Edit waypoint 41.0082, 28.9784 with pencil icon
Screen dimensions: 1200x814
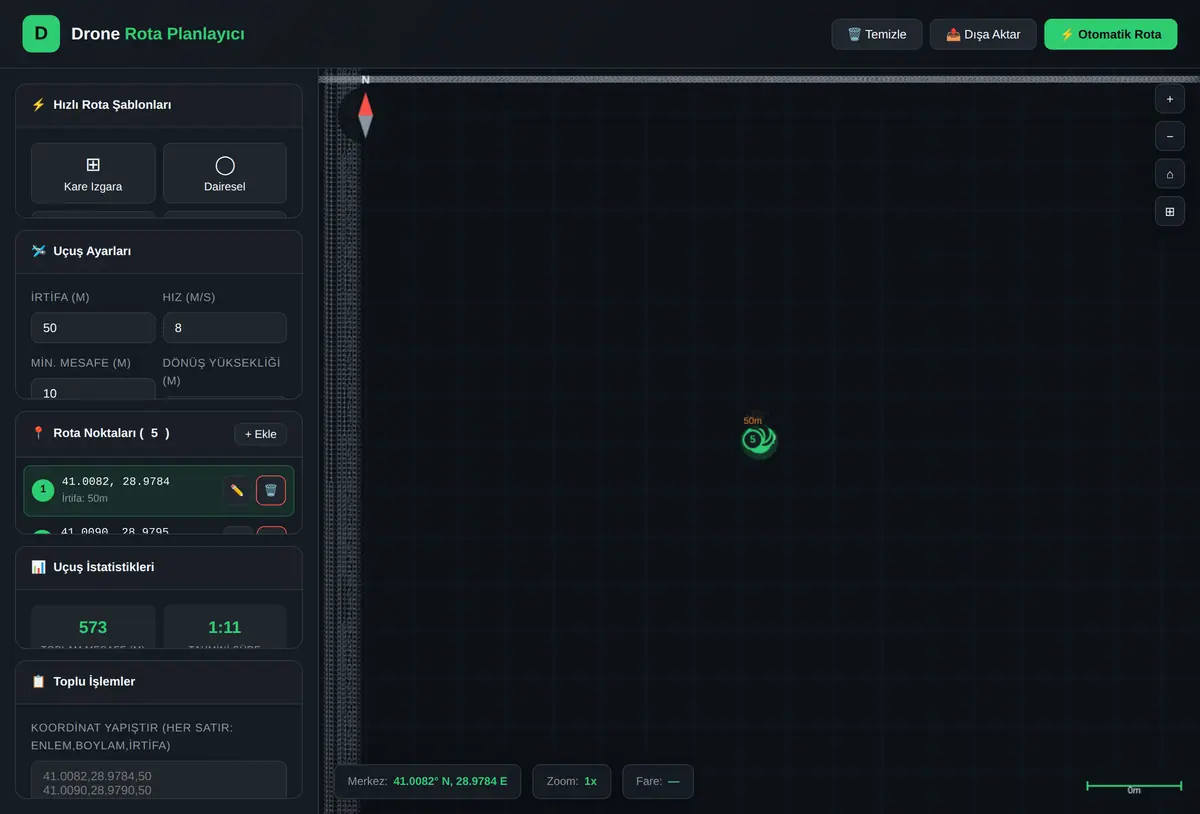[237, 490]
